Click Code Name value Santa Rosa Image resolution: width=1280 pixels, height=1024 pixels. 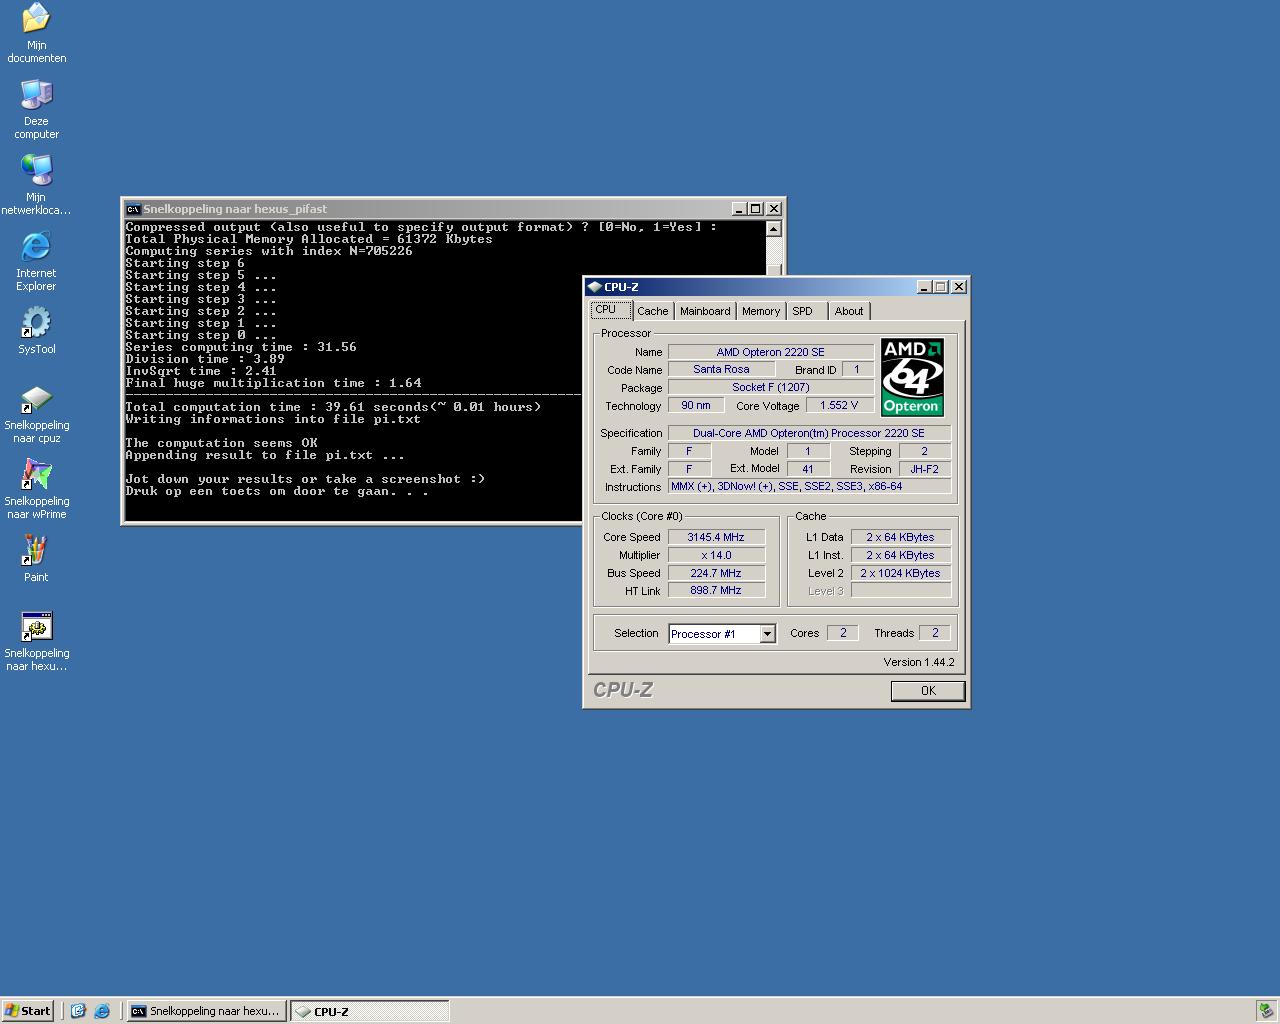(x=721, y=369)
